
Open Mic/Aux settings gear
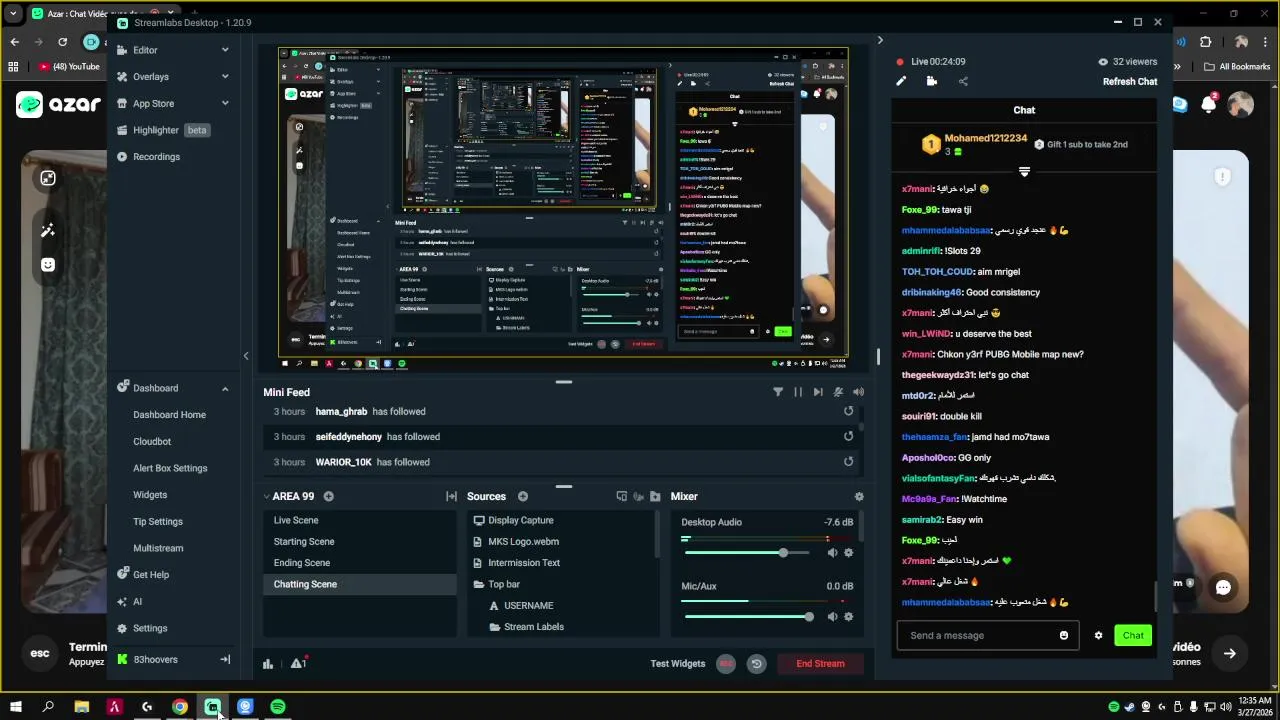[x=849, y=616]
